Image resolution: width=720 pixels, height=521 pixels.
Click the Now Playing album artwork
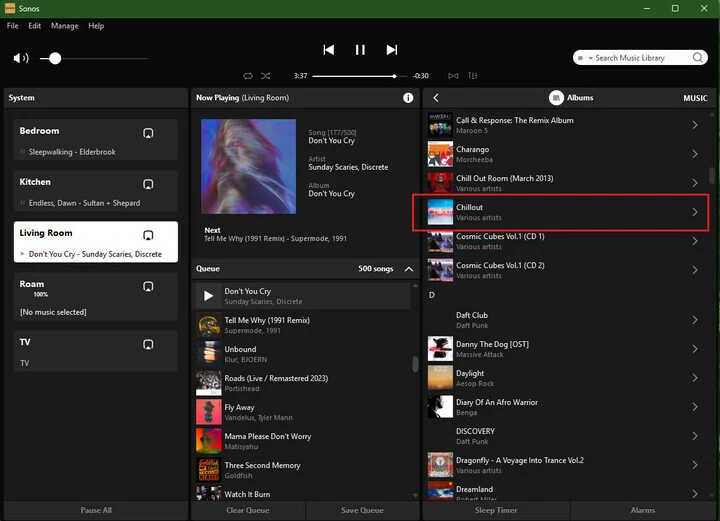click(248, 167)
